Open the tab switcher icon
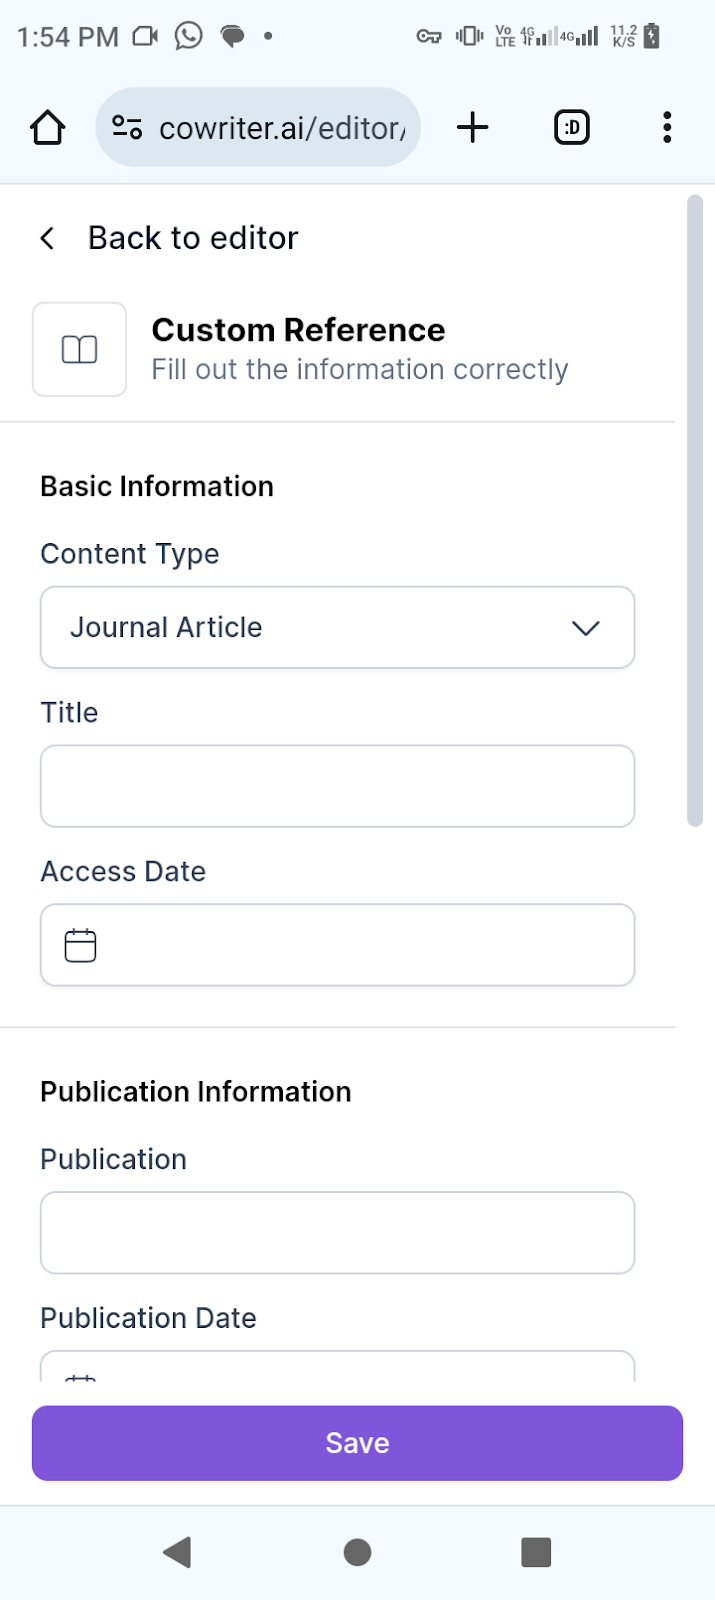 click(572, 128)
